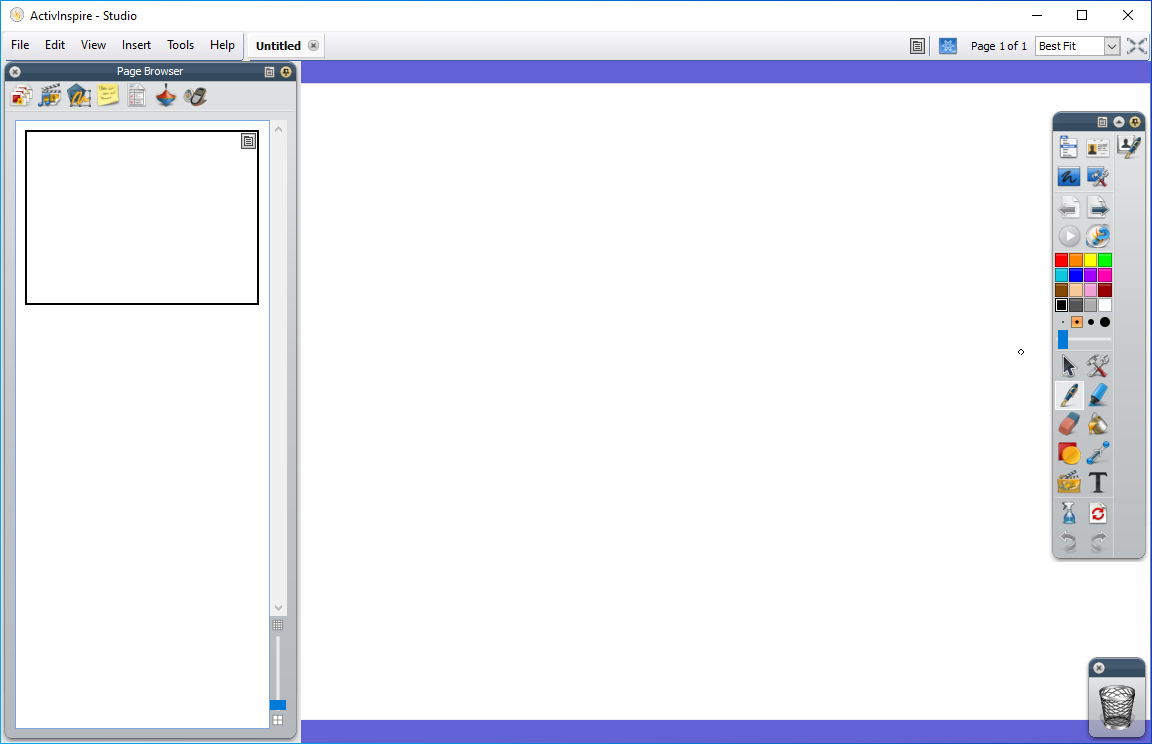The image size is (1152, 744).
Task: Select the Highlighter tool
Action: [1098, 395]
